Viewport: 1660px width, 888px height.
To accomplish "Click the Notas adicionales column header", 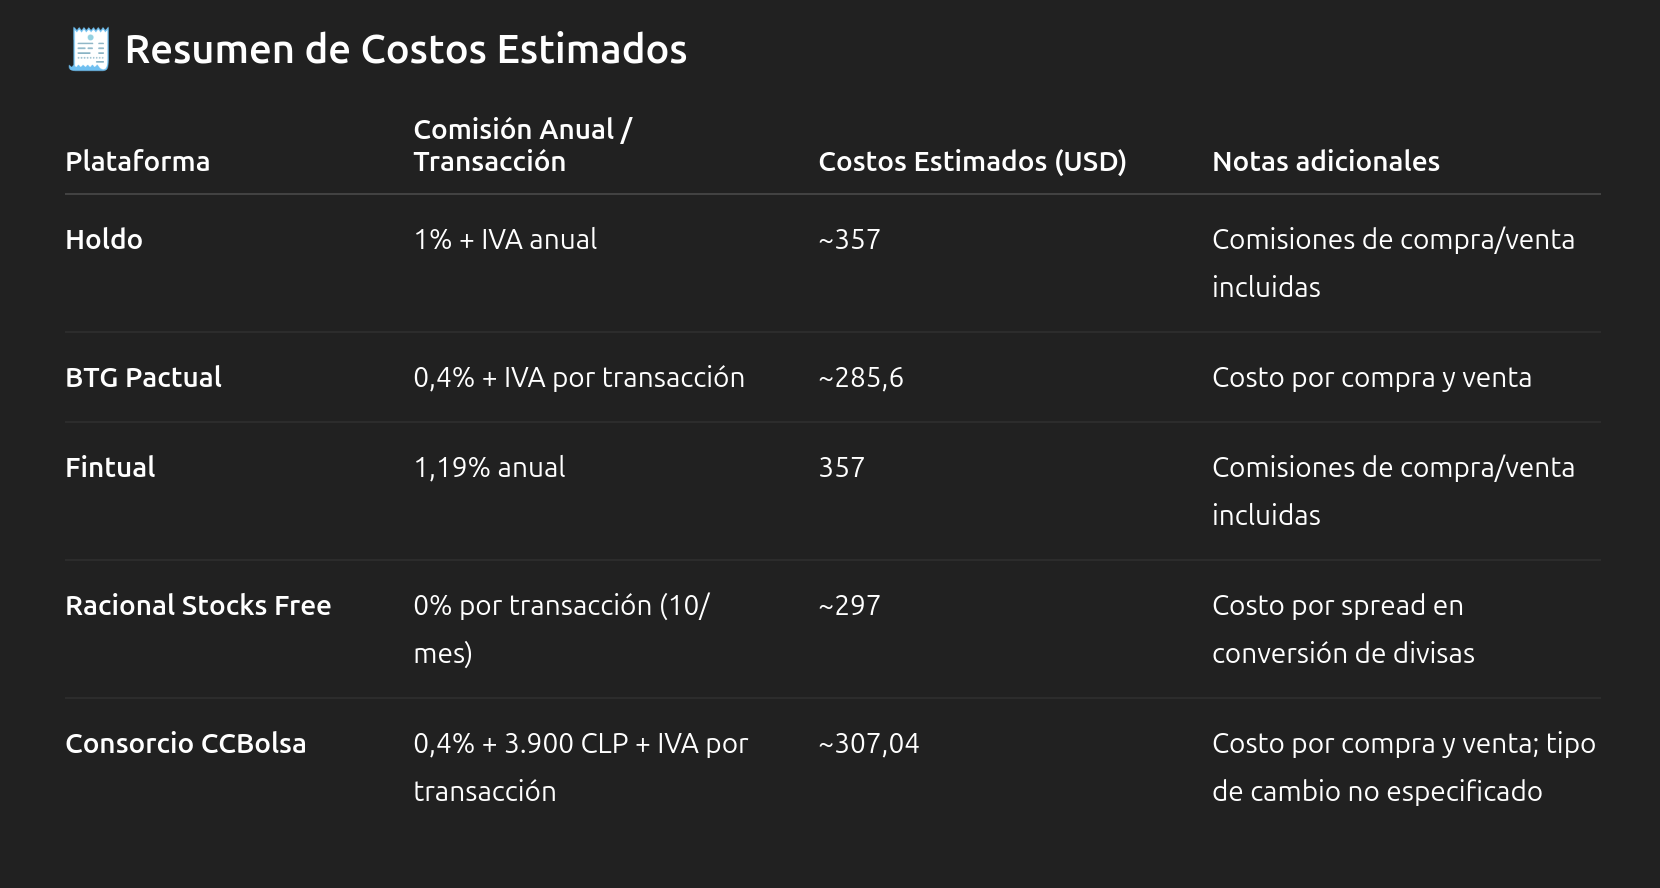I will [1326, 161].
